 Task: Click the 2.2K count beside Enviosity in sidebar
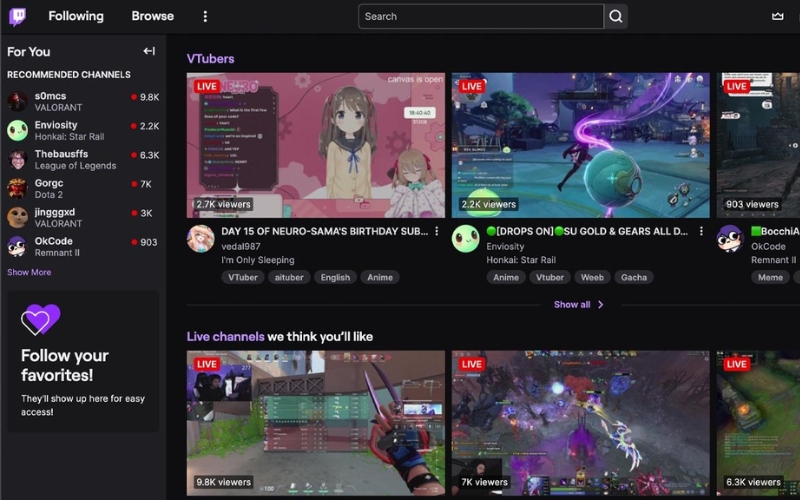149,126
